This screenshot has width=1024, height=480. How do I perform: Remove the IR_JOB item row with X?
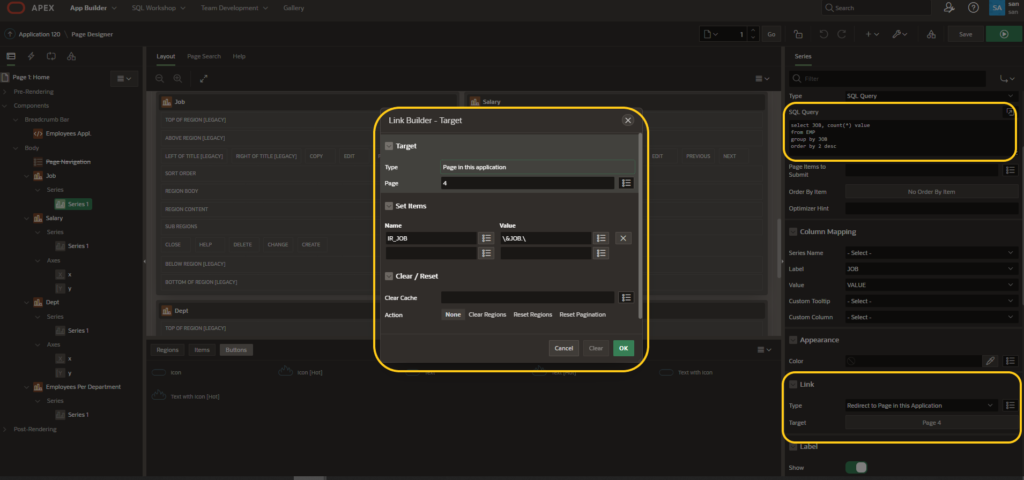[622, 238]
